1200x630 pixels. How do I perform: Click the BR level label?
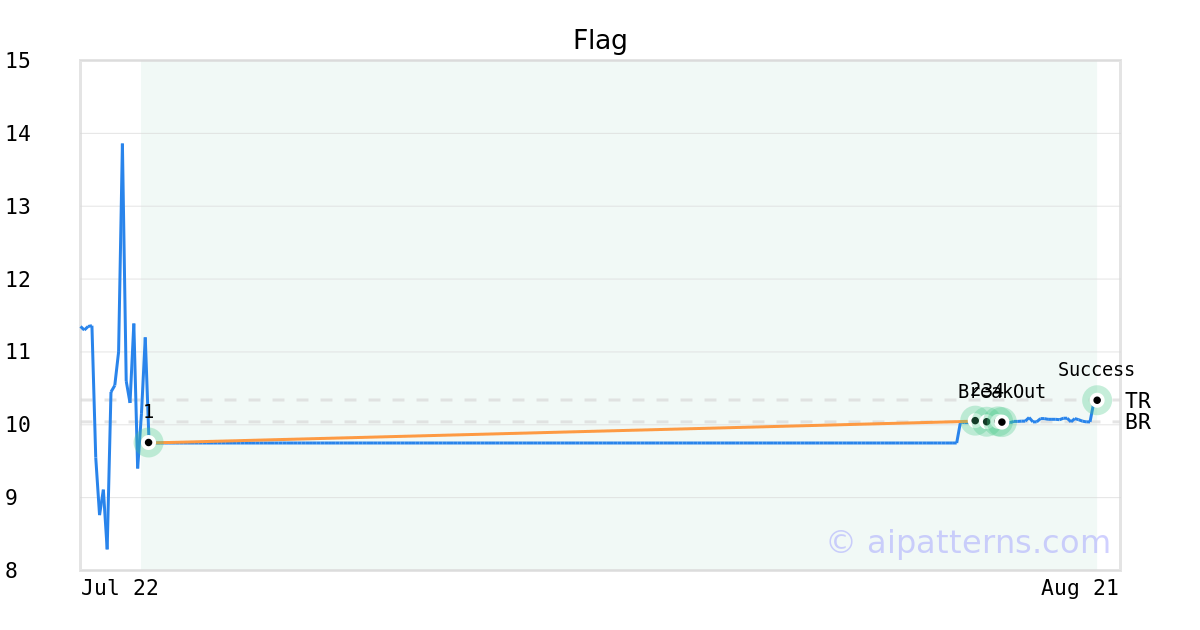[1137, 422]
